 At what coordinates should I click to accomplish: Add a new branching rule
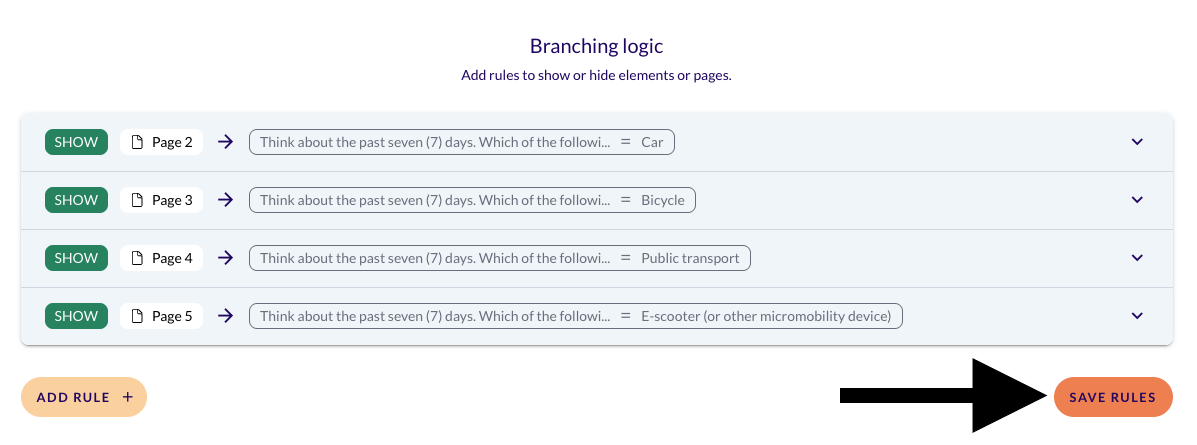point(84,397)
